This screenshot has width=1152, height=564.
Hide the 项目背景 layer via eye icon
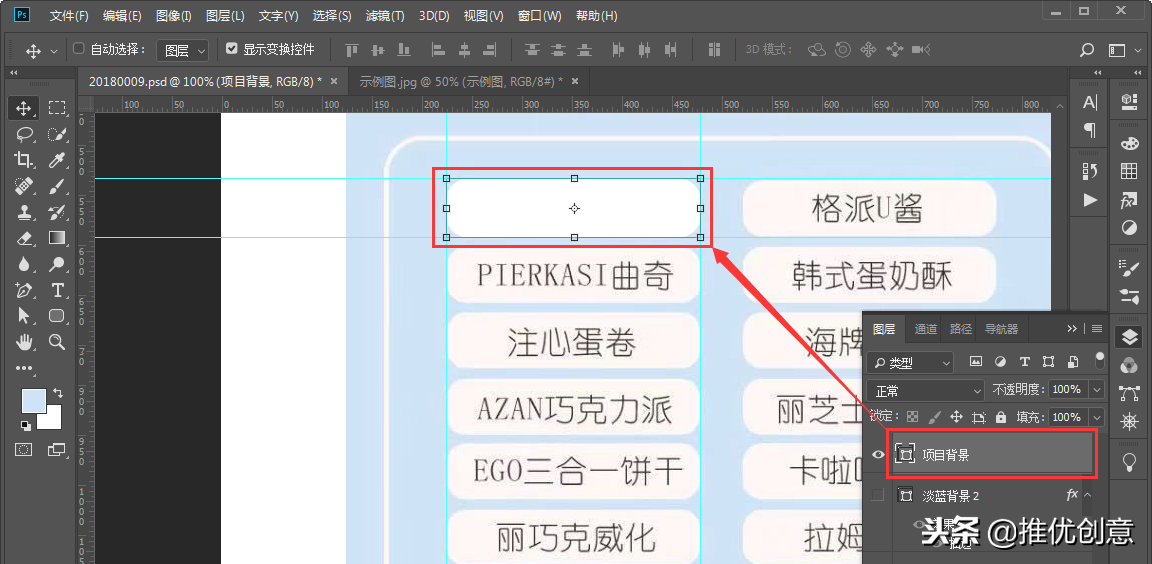(x=878, y=455)
